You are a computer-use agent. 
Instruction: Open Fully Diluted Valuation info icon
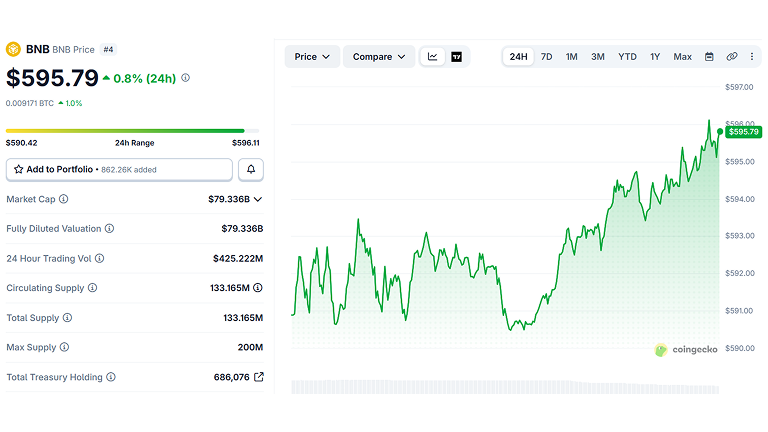110,228
